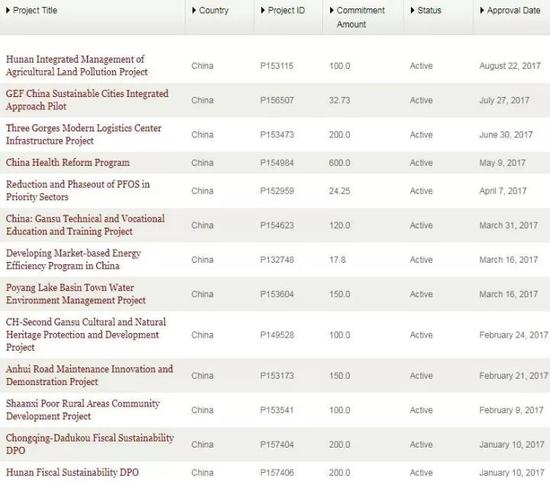Select approval date February 21, 2017
Viewport: 550px width, 482px height.
pos(514,376)
